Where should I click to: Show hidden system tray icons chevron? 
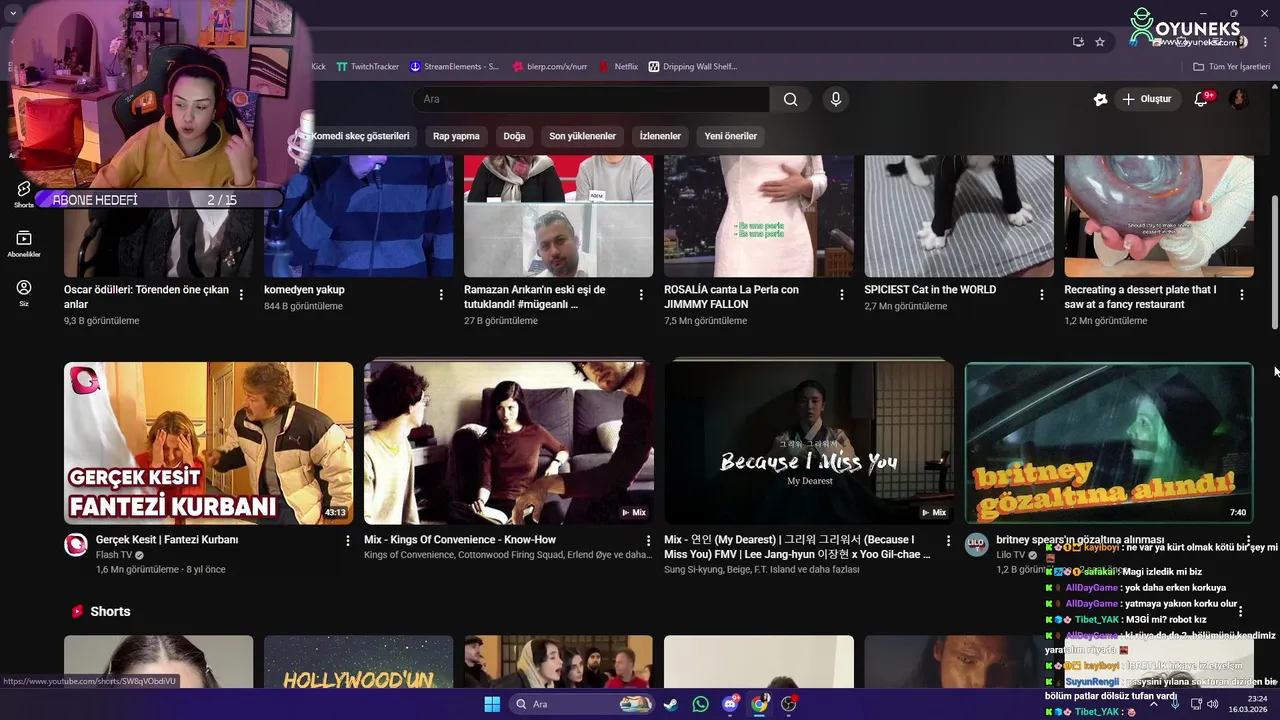tap(1154, 704)
